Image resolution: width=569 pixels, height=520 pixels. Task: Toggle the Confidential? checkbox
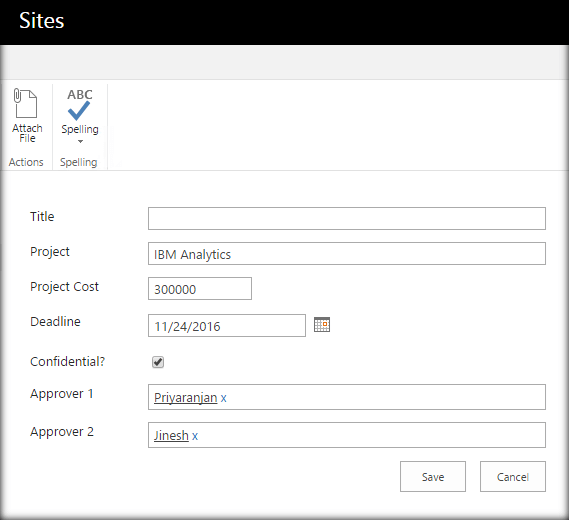coord(158,362)
